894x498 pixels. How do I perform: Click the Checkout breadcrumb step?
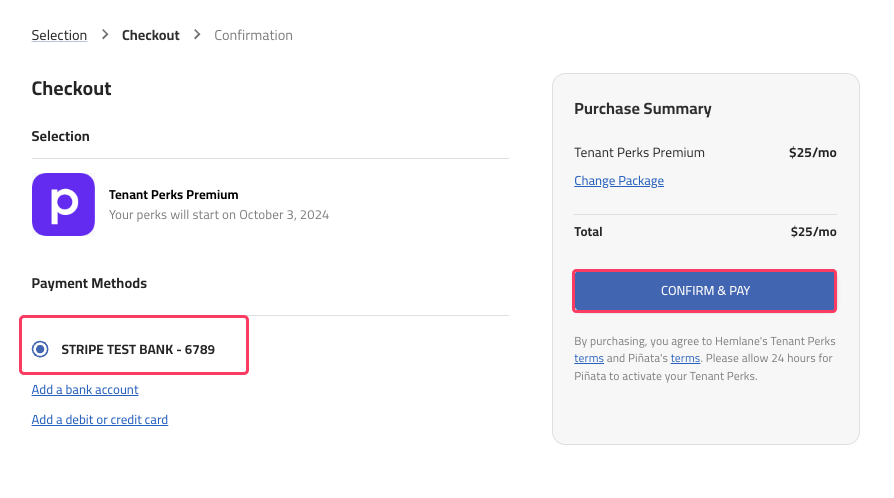pyautogui.click(x=151, y=35)
